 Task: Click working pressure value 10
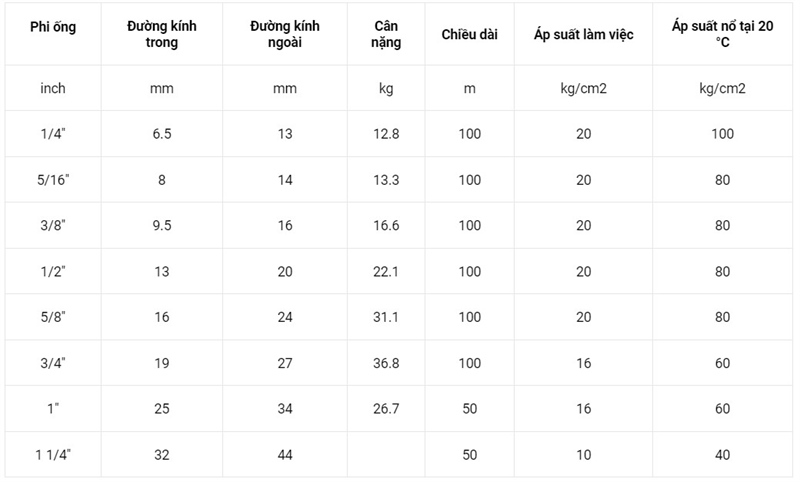[584, 455]
